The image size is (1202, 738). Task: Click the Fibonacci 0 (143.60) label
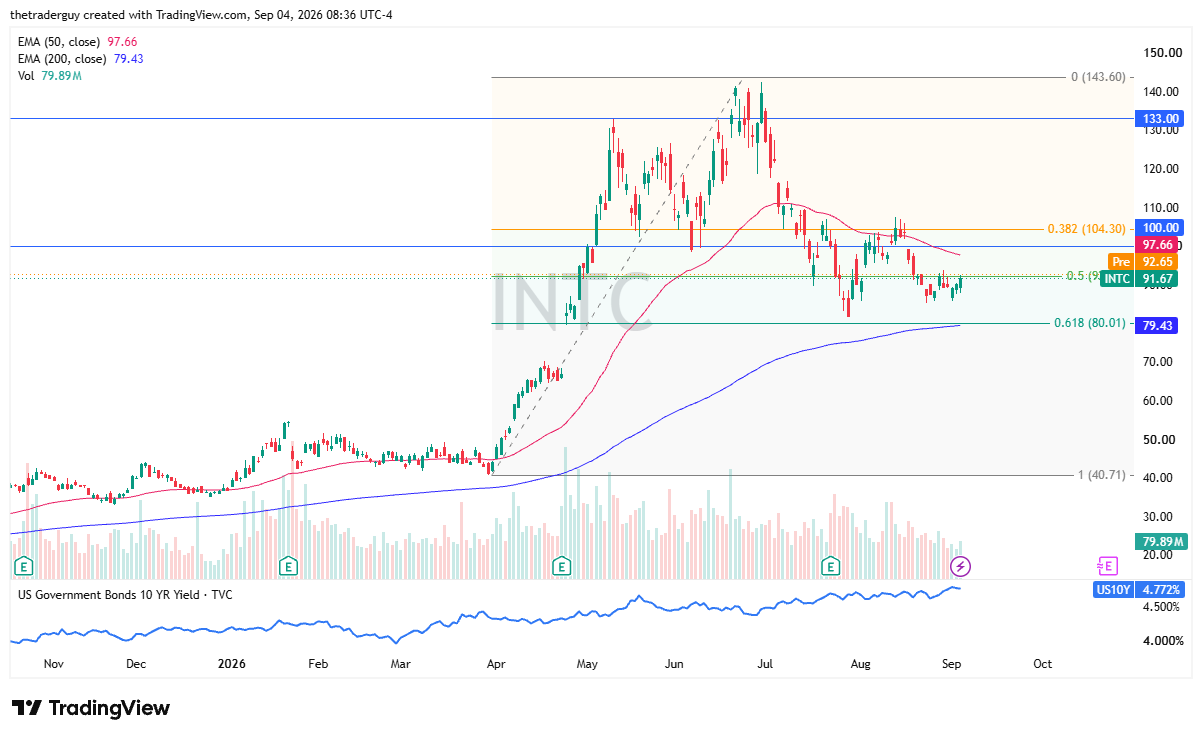pos(1098,77)
